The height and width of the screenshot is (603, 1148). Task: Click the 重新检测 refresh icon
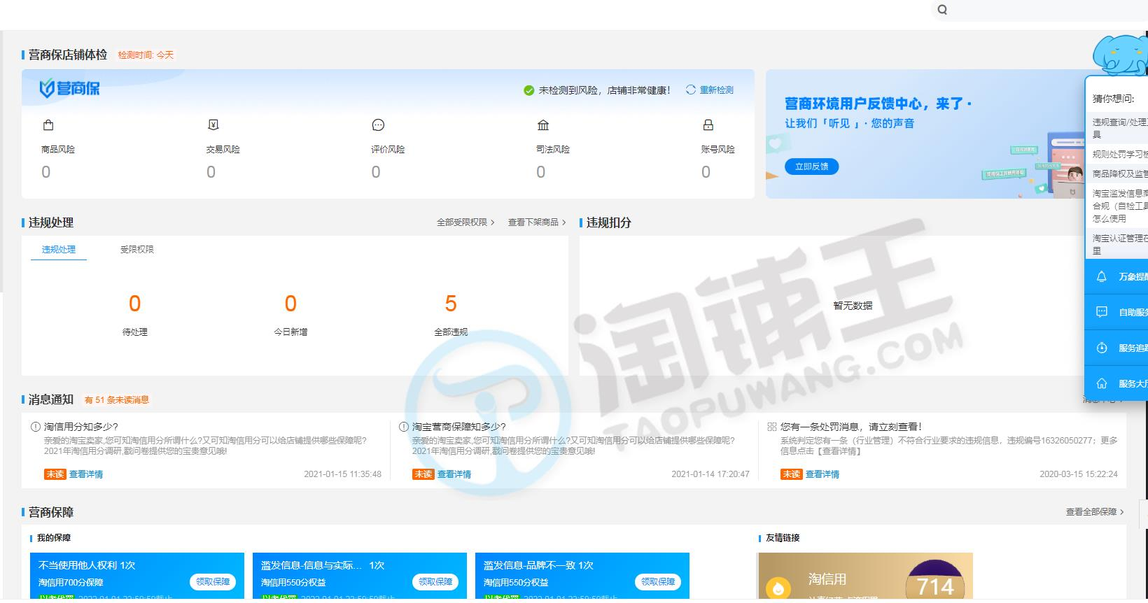(x=690, y=90)
